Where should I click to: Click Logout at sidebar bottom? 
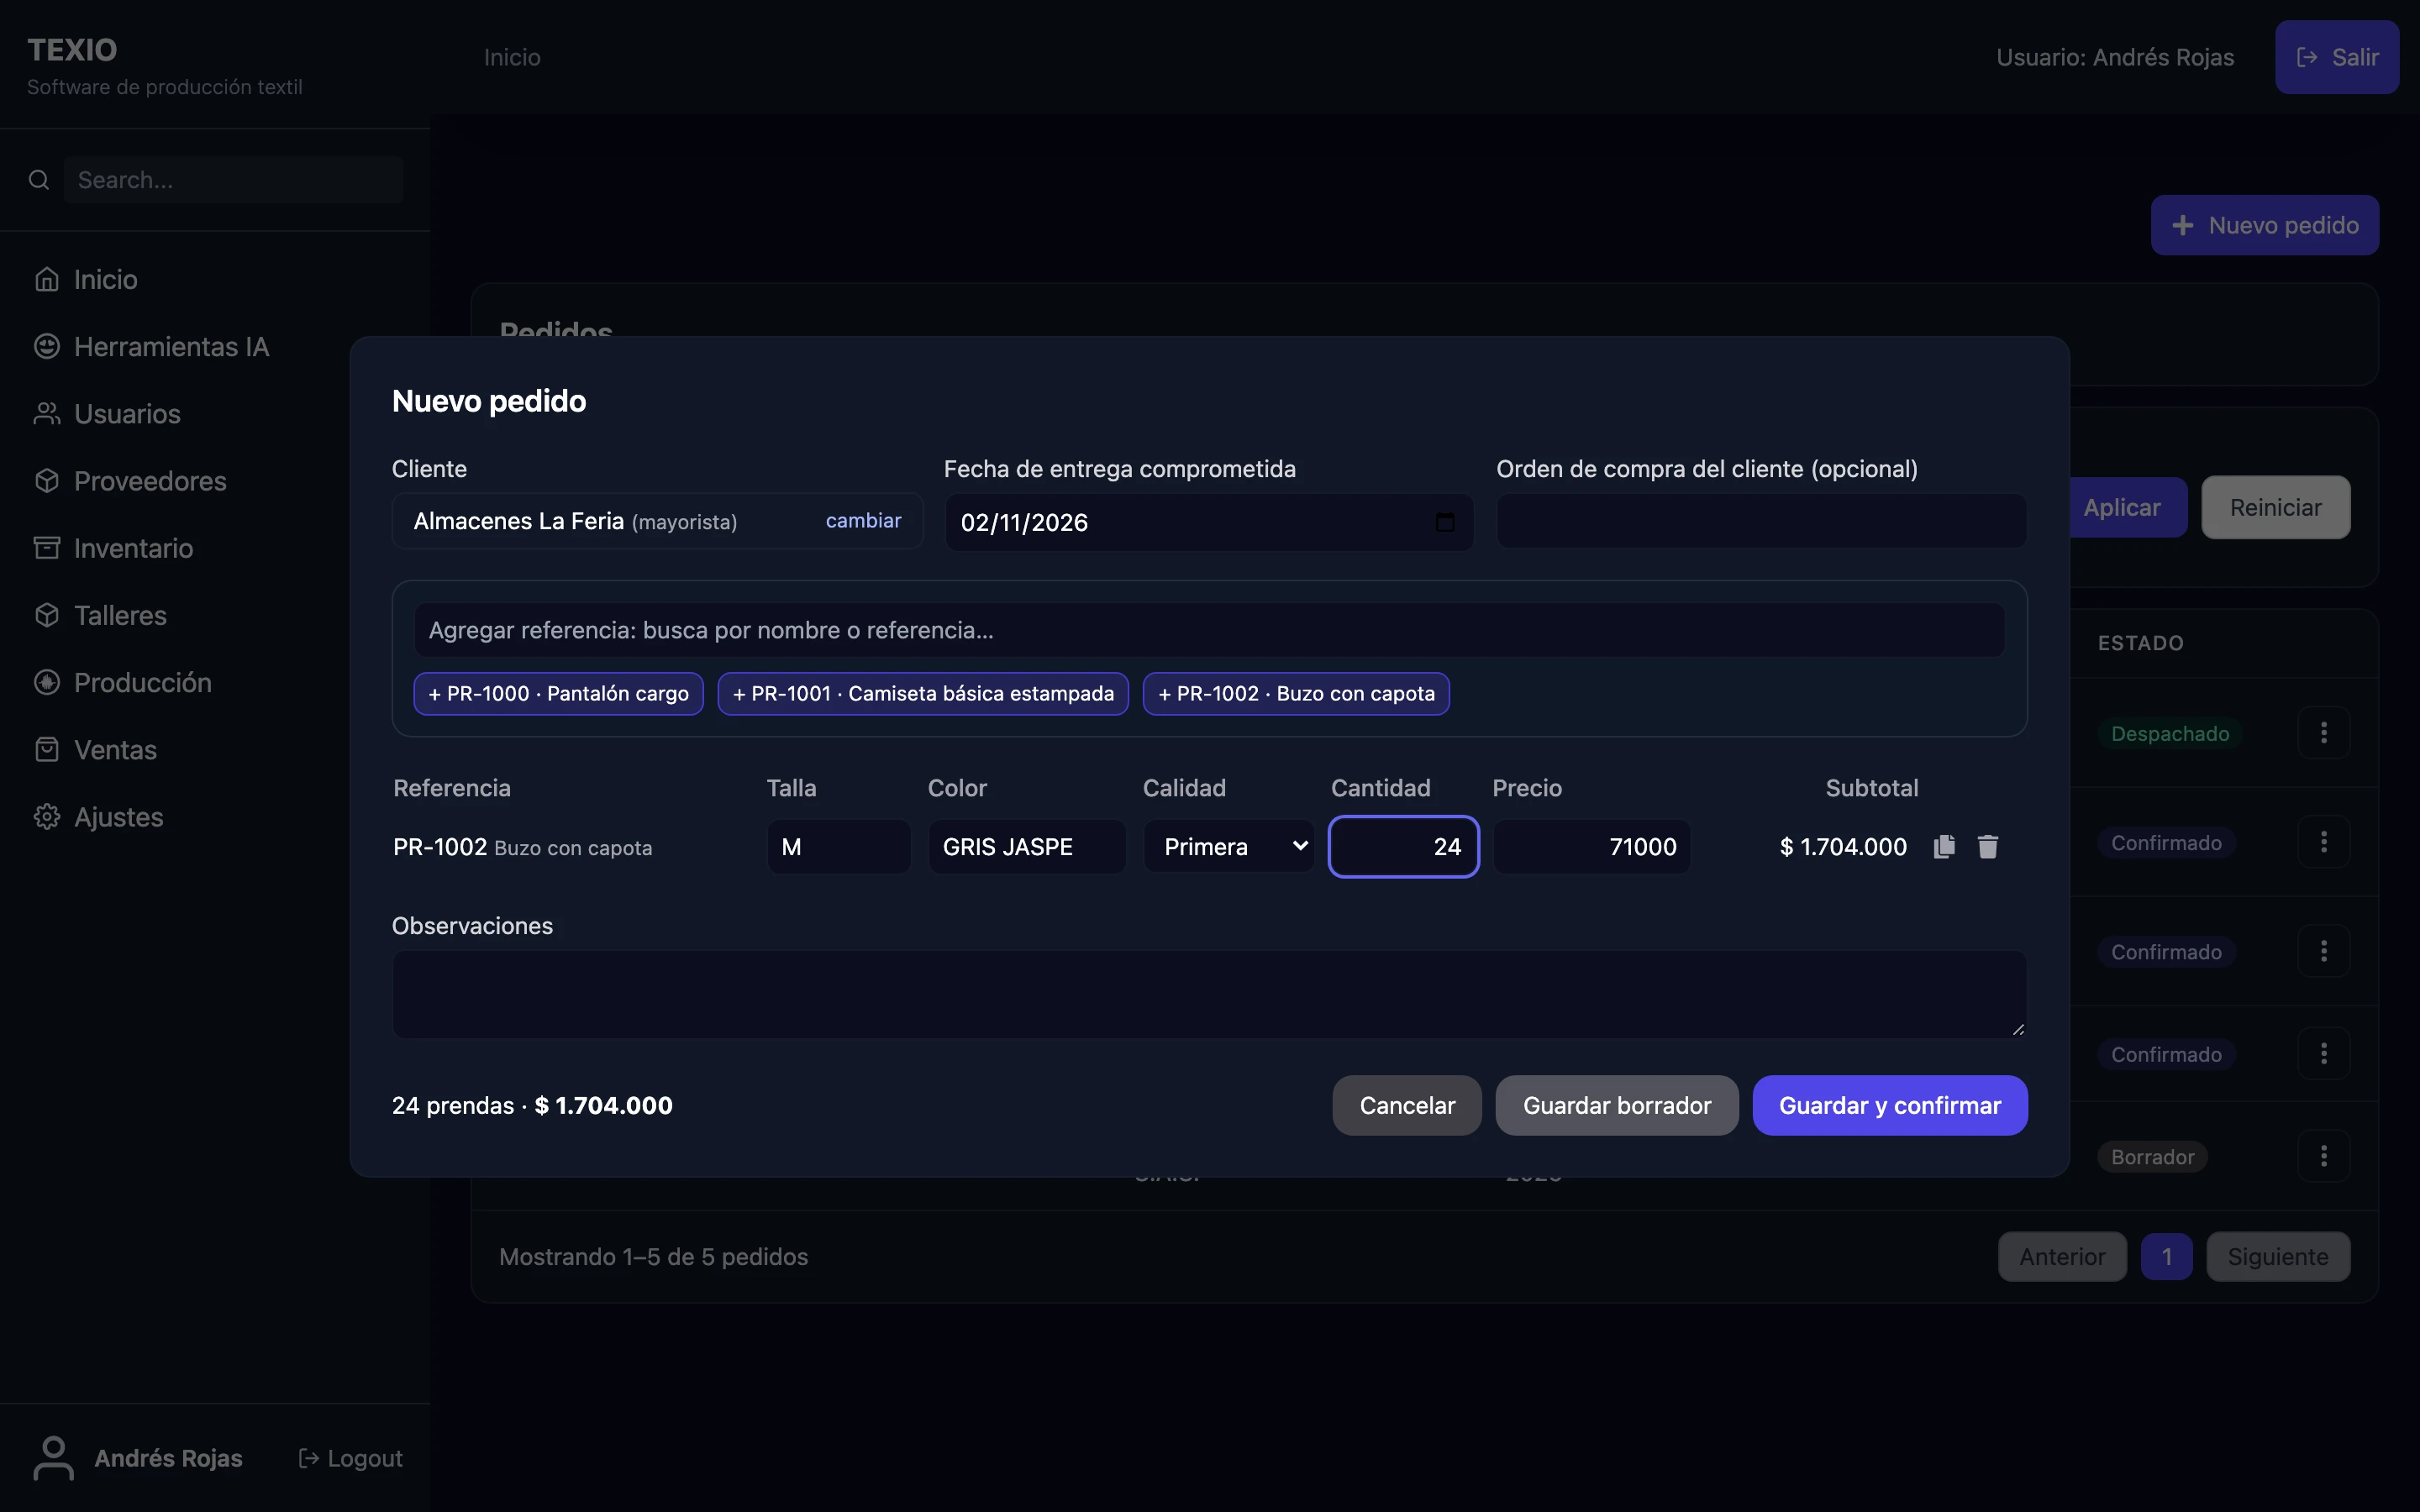point(351,1458)
